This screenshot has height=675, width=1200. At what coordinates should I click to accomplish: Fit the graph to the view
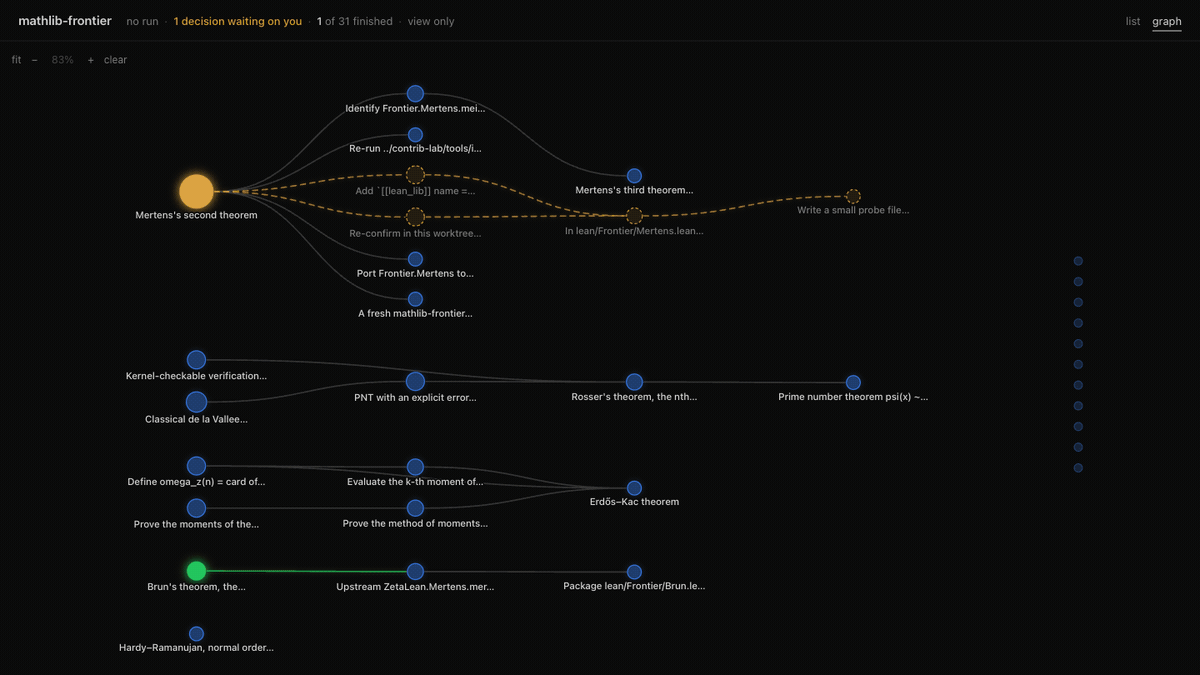pyautogui.click(x=16, y=60)
